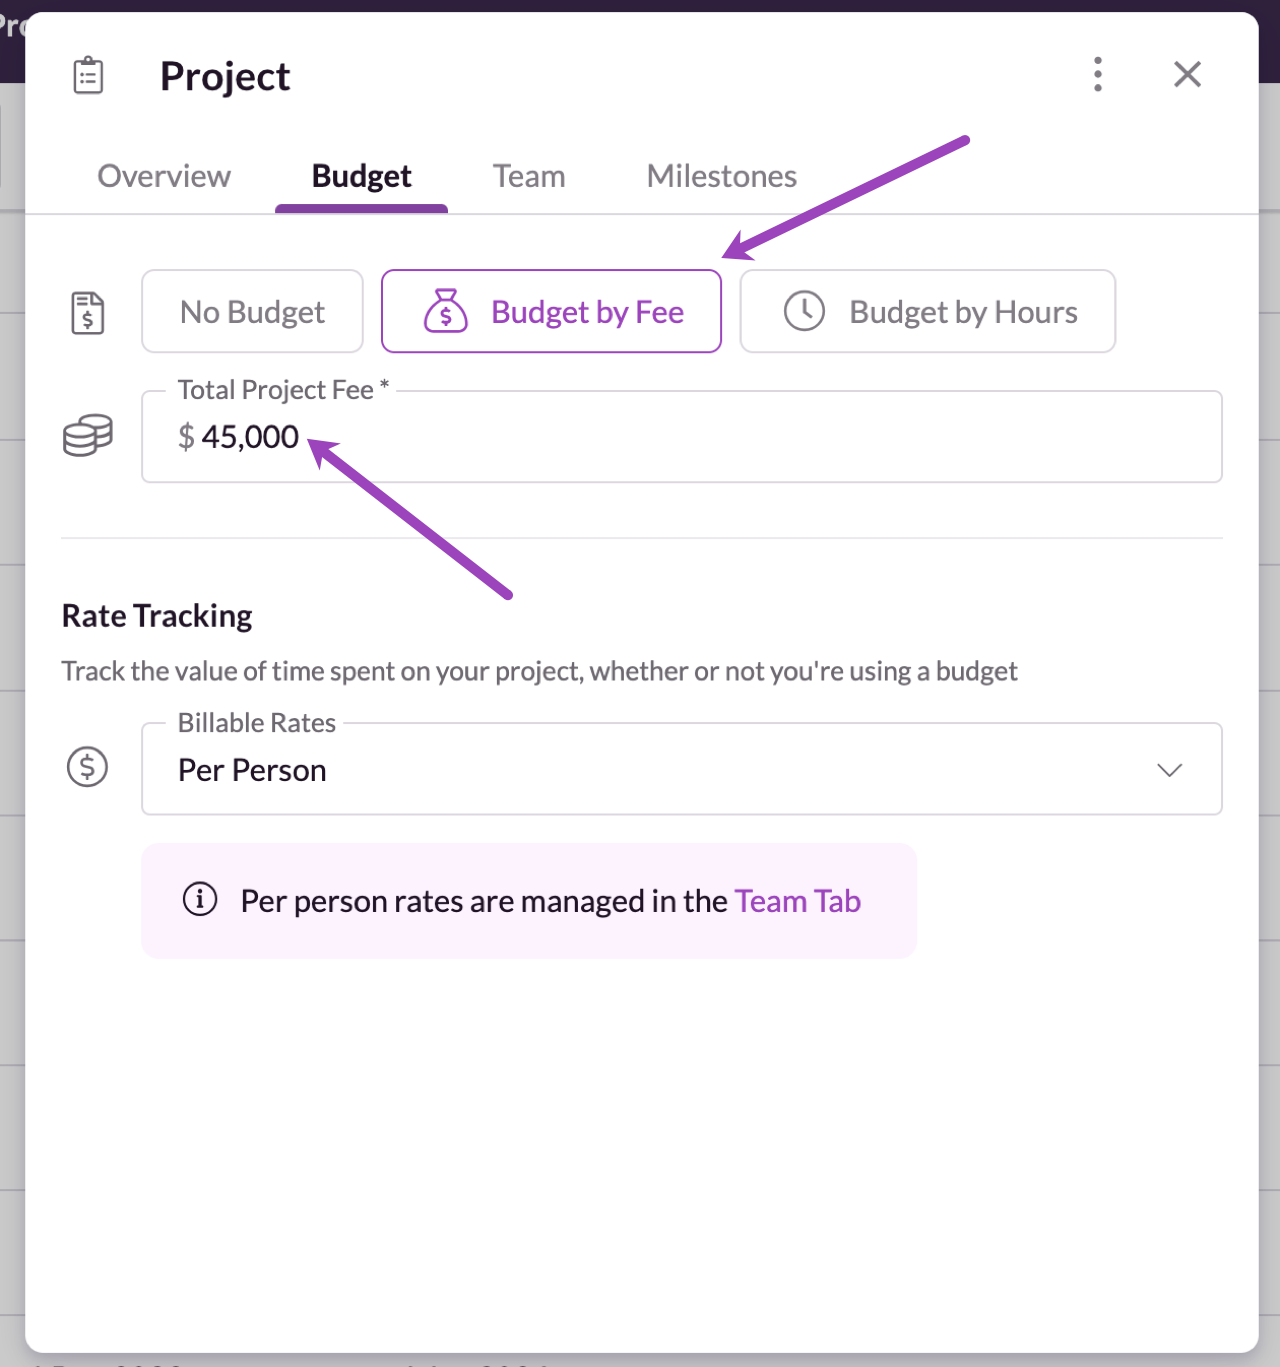Close the Project dialog
The height and width of the screenshot is (1367, 1280).
point(1187,74)
